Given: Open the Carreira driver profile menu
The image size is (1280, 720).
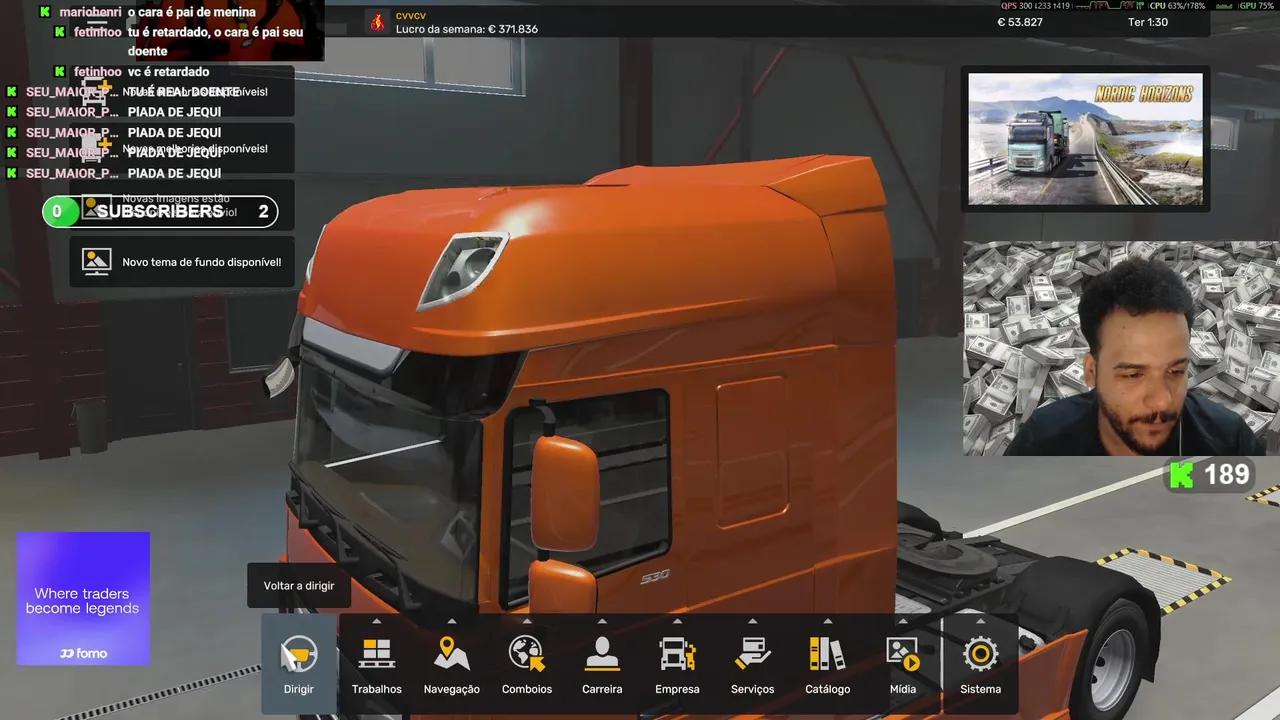Looking at the screenshot, I should [x=602, y=654].
